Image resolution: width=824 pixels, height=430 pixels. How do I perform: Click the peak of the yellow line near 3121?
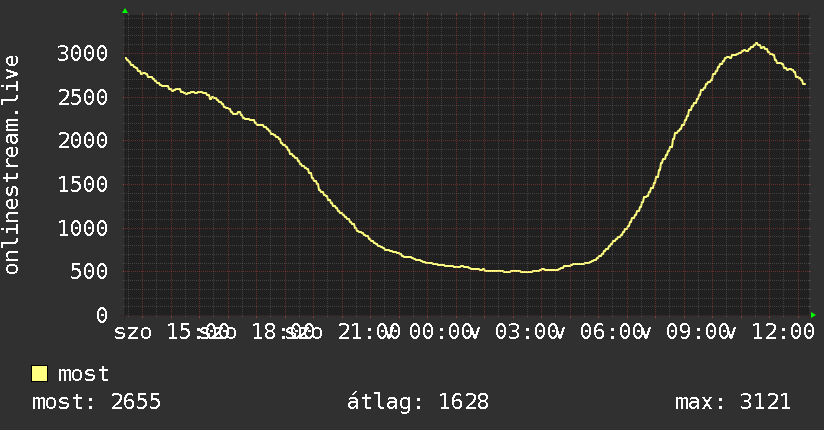tap(756, 44)
